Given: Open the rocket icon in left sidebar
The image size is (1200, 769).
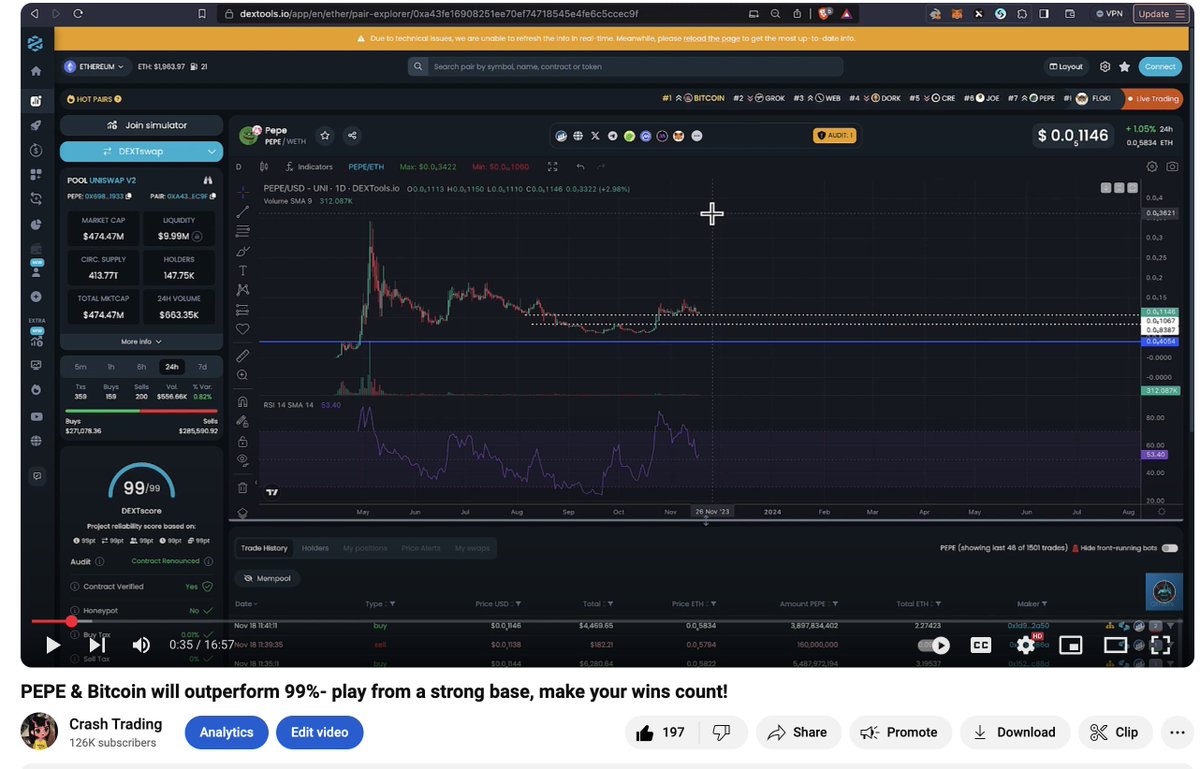Looking at the screenshot, I should (36, 125).
